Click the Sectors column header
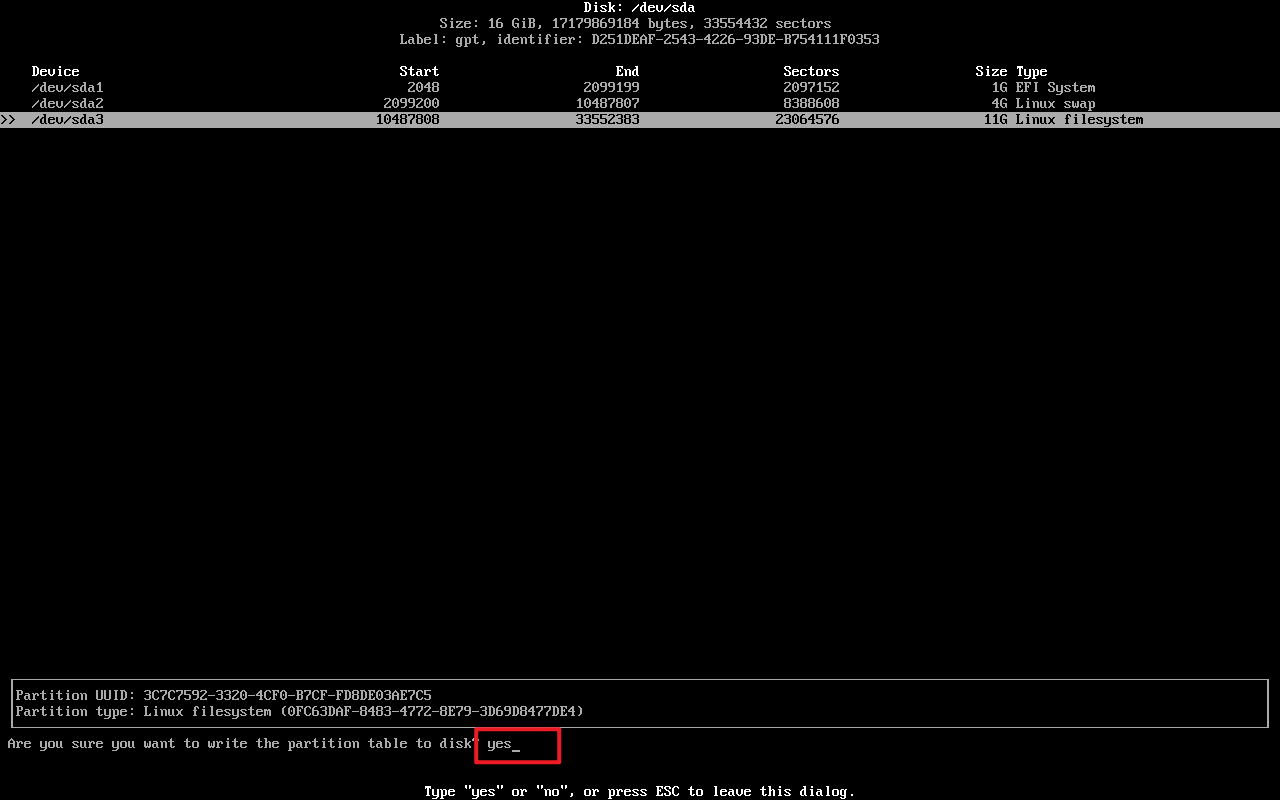The image size is (1280, 800). click(x=810, y=72)
